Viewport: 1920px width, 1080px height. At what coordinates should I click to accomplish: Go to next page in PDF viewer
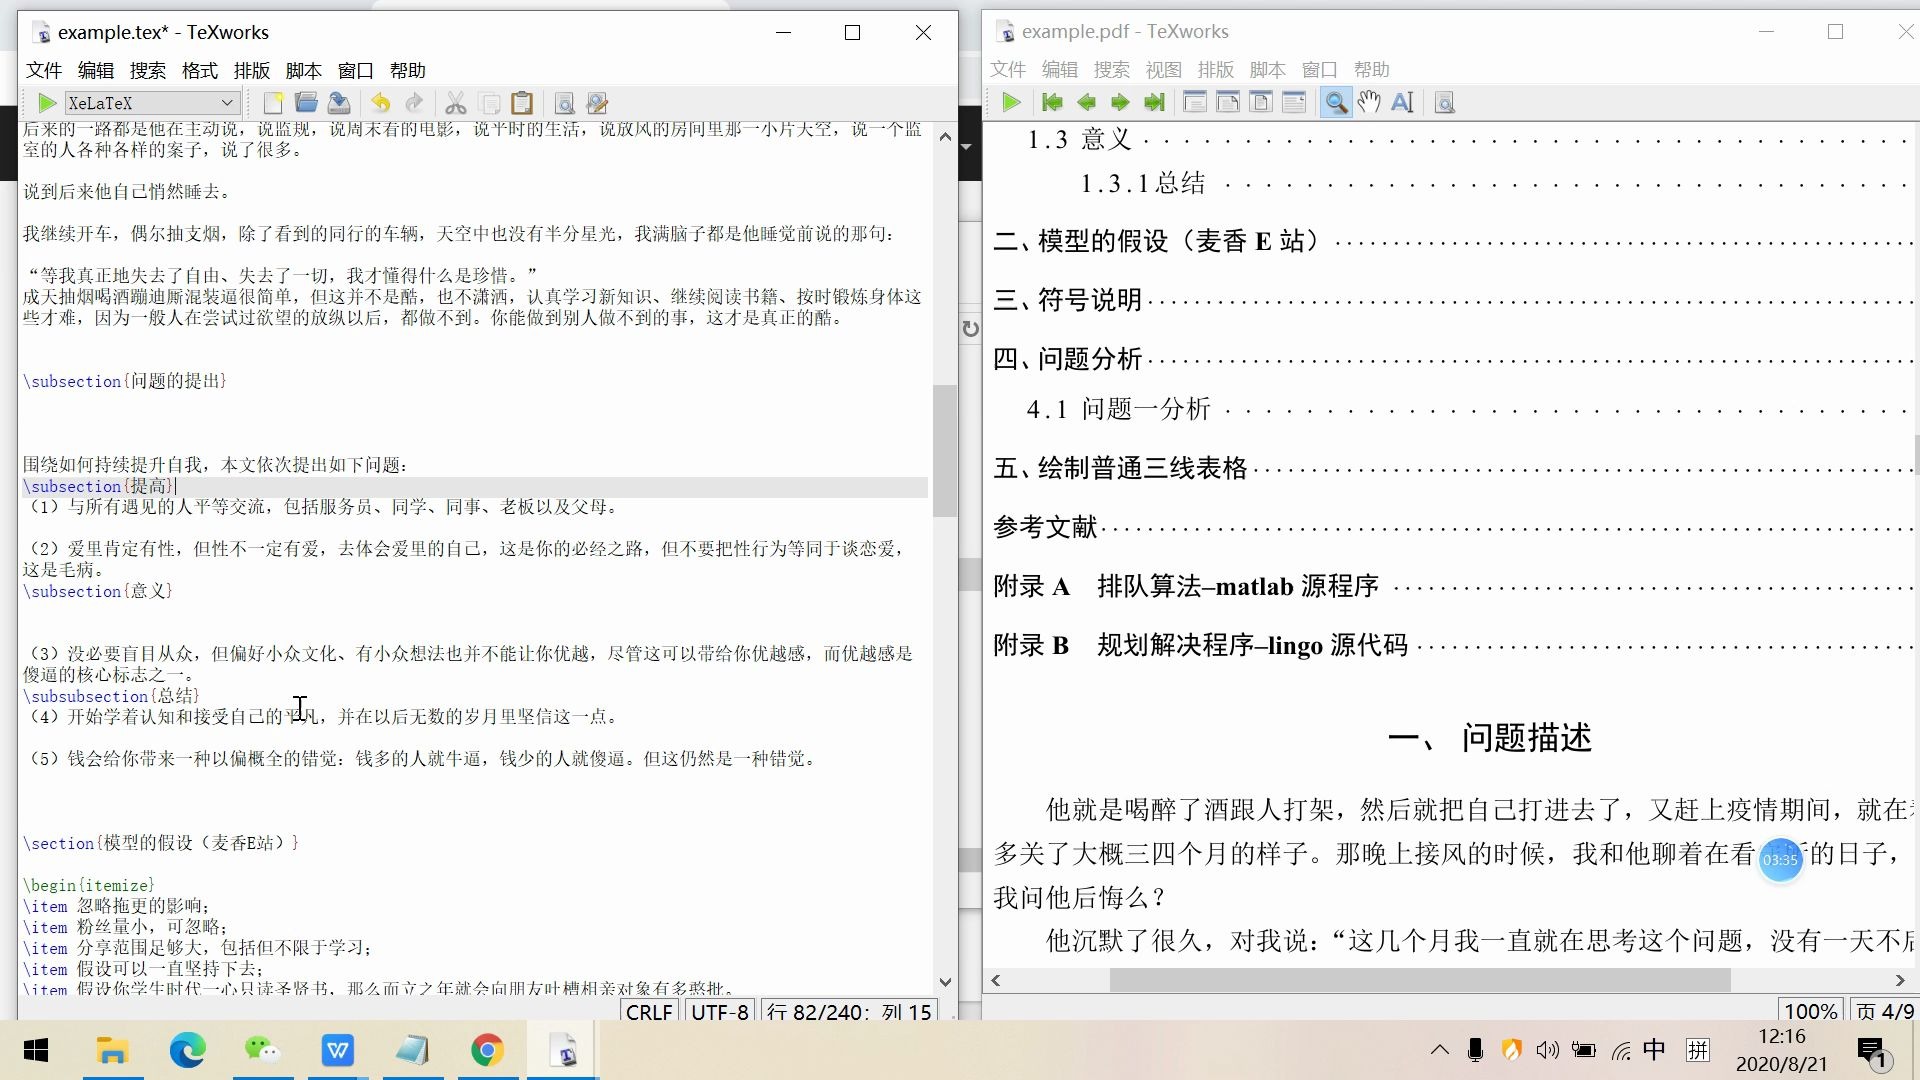point(1120,102)
